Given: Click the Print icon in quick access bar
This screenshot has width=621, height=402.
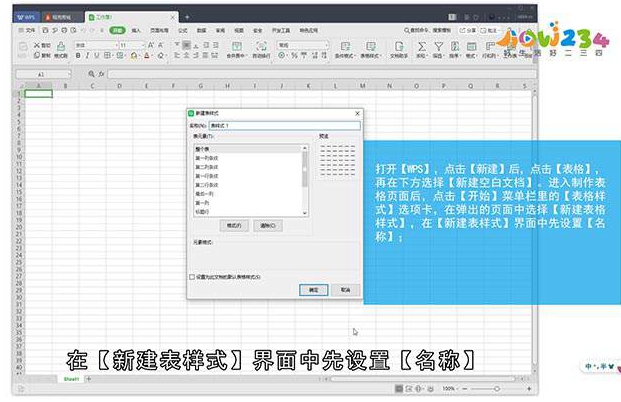Looking at the screenshot, I should [64, 30].
